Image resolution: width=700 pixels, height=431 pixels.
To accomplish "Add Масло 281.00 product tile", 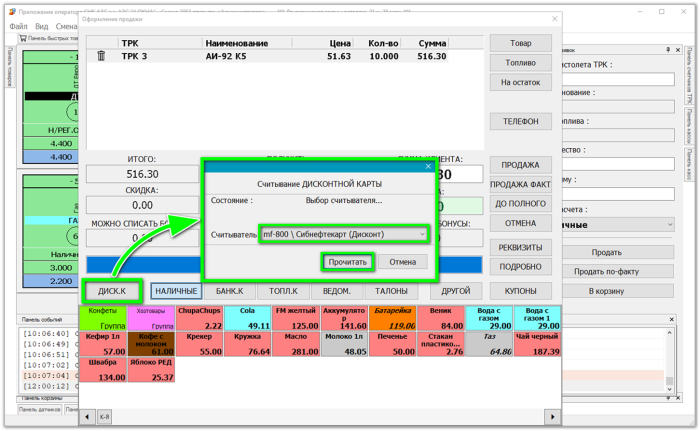I will 296,344.
